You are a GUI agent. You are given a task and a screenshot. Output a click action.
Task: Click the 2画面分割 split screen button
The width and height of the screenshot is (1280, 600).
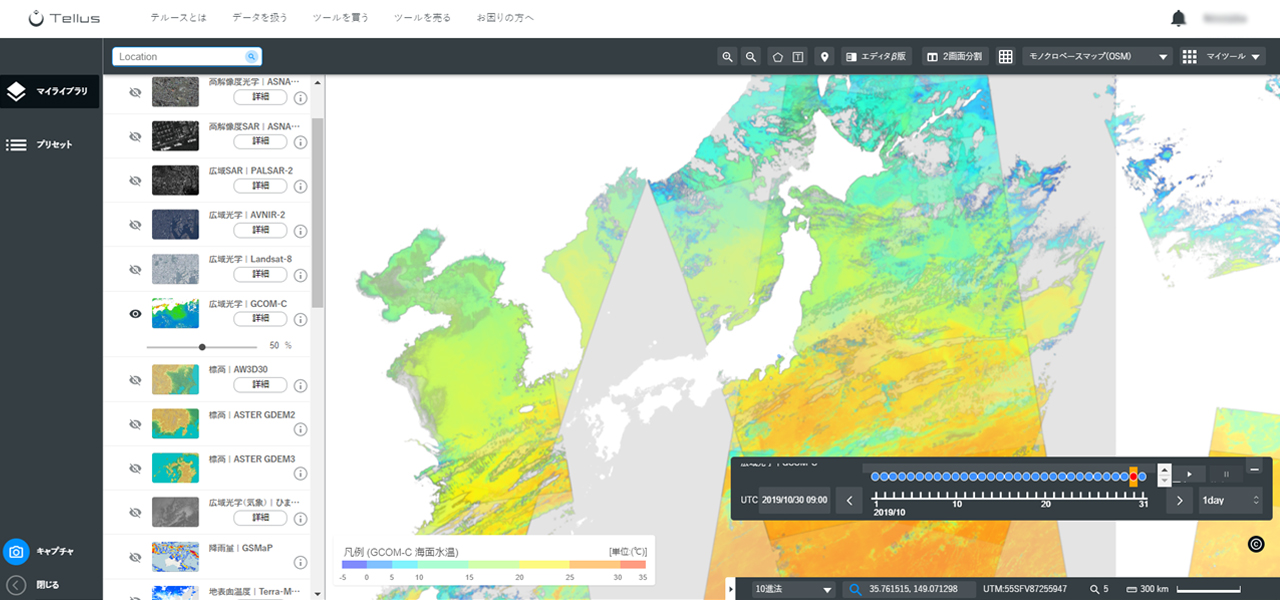(x=955, y=57)
